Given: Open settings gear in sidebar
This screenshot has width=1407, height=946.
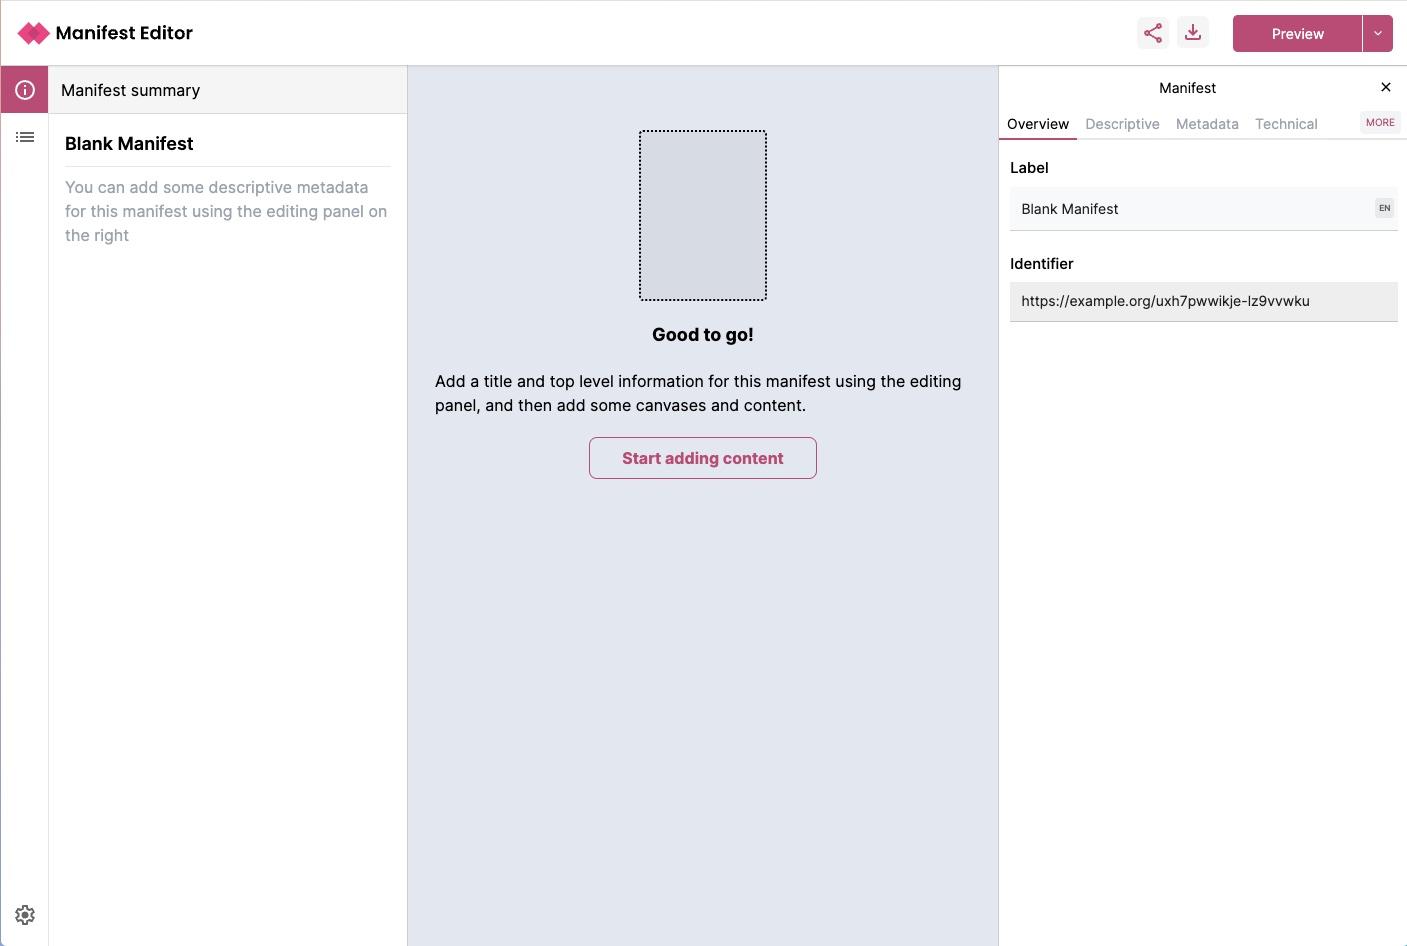Looking at the screenshot, I should pyautogui.click(x=25, y=915).
